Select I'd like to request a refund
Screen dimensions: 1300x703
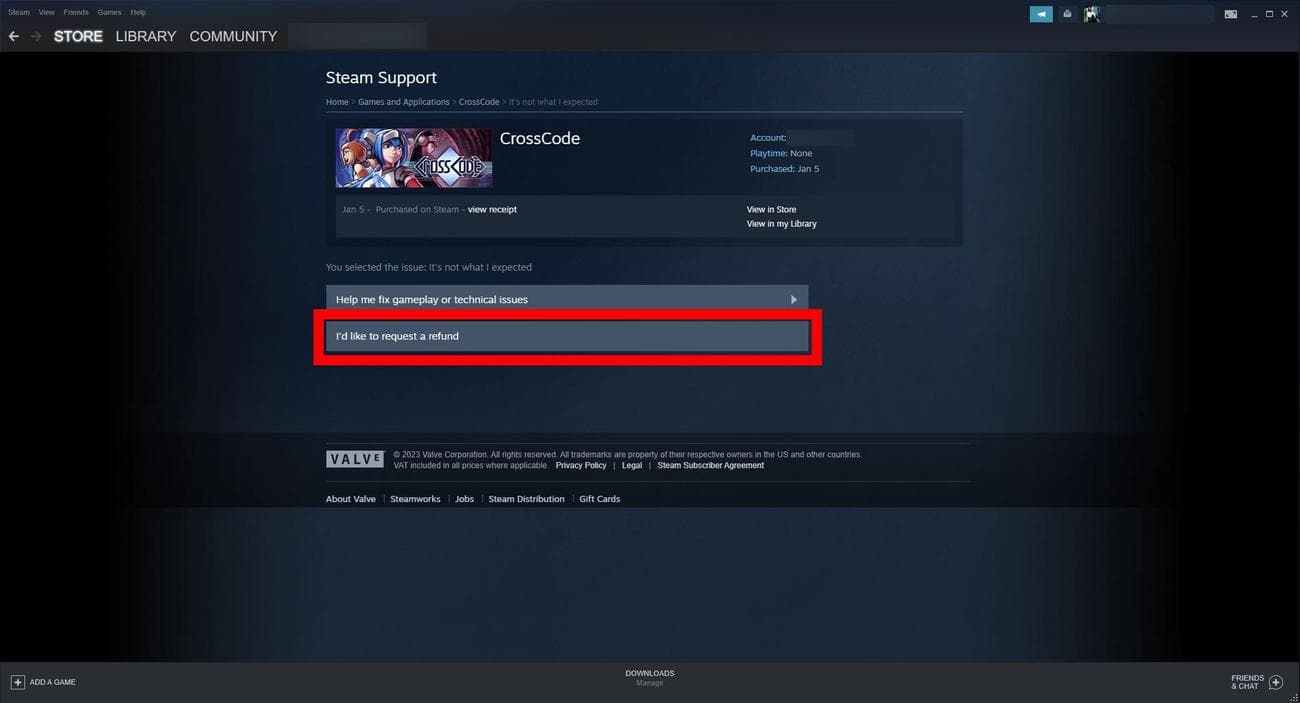tap(567, 336)
